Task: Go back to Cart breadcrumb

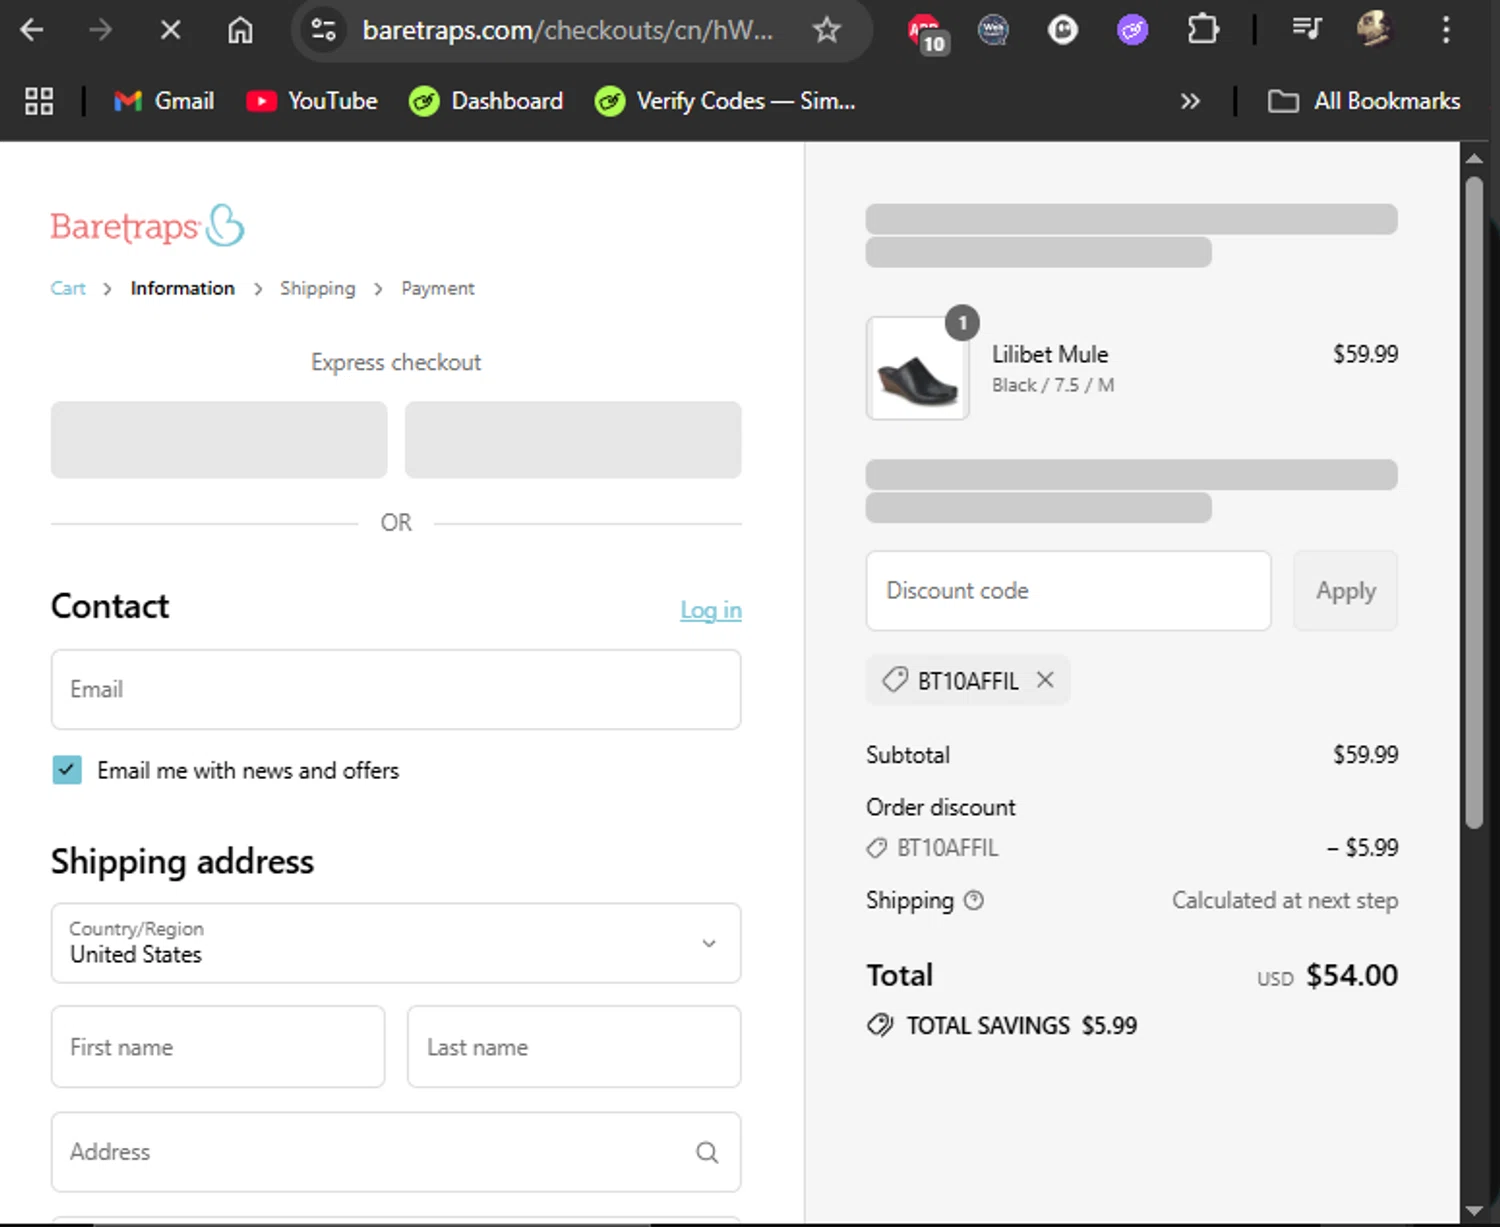Action: coord(68,288)
